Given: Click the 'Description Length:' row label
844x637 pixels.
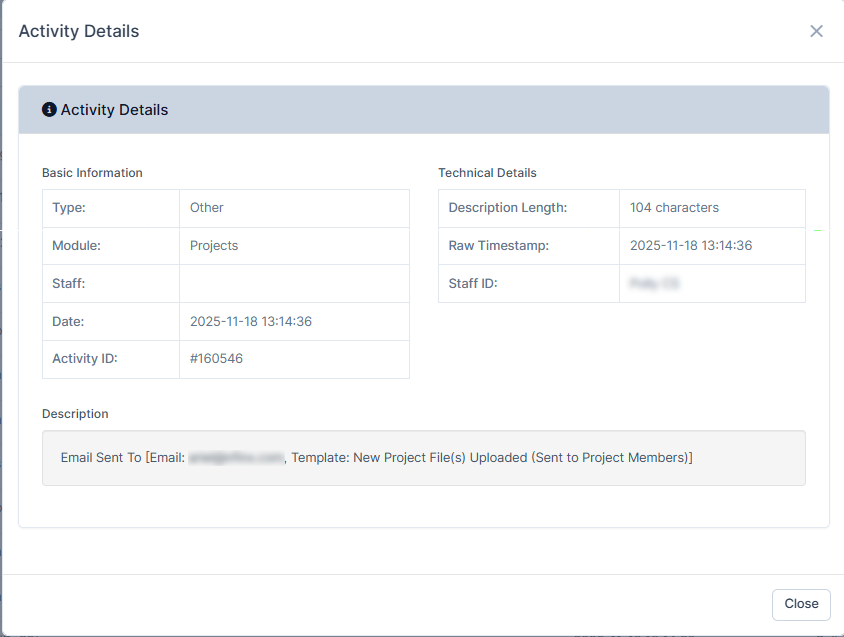Looking at the screenshot, I should pyautogui.click(x=507, y=208).
